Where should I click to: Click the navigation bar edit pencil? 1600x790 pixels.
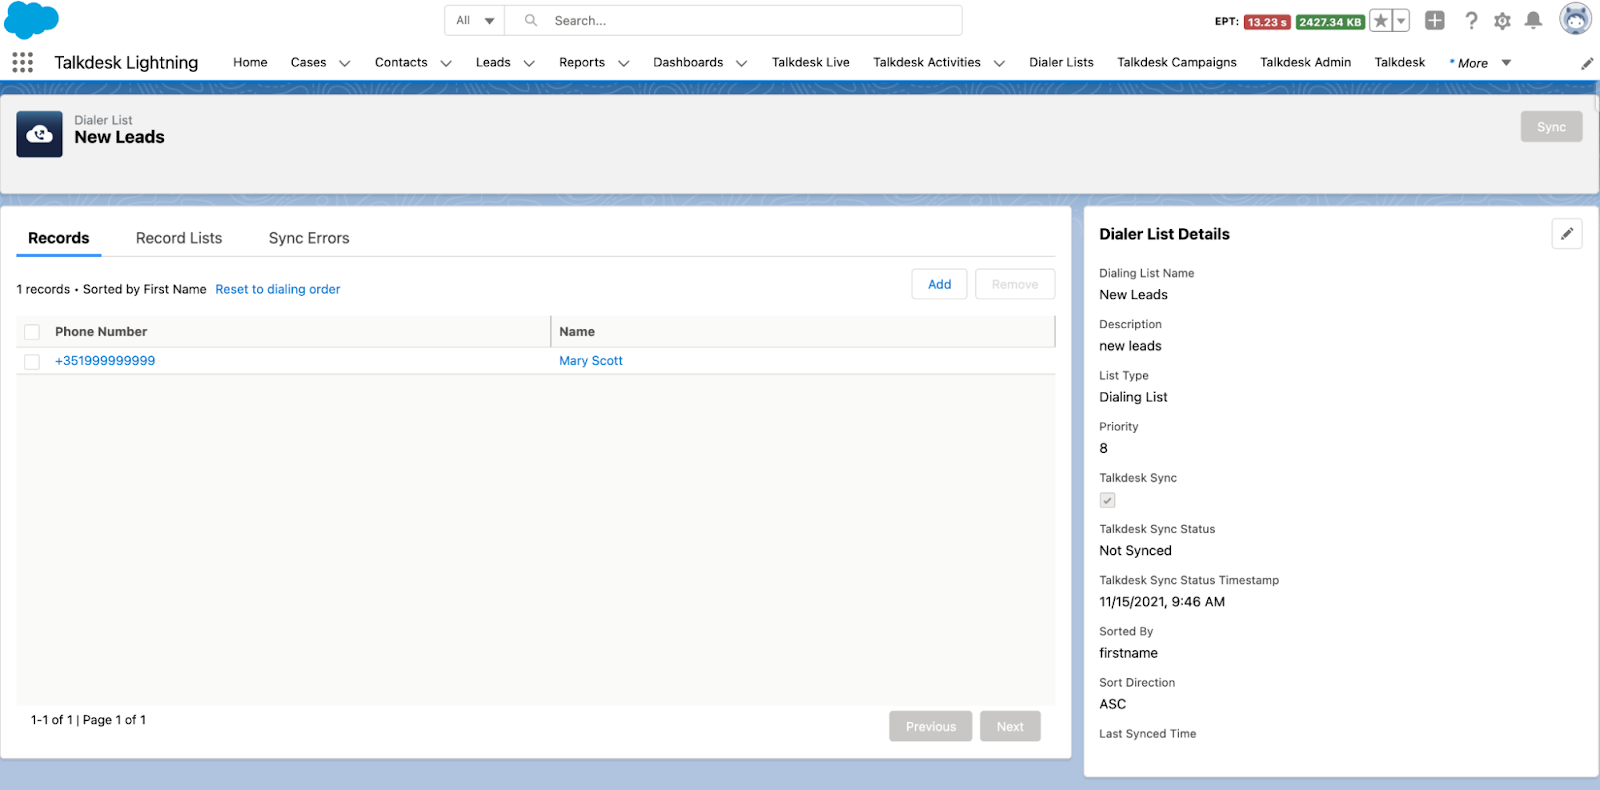[1587, 63]
